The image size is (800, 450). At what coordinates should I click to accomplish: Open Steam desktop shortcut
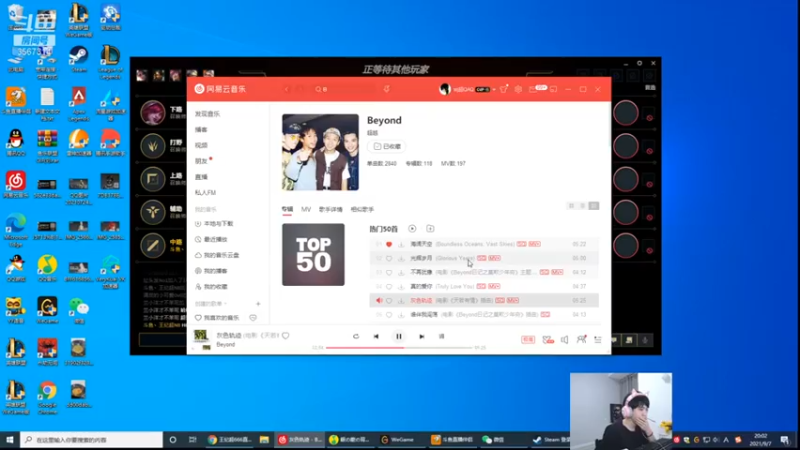click(x=79, y=59)
